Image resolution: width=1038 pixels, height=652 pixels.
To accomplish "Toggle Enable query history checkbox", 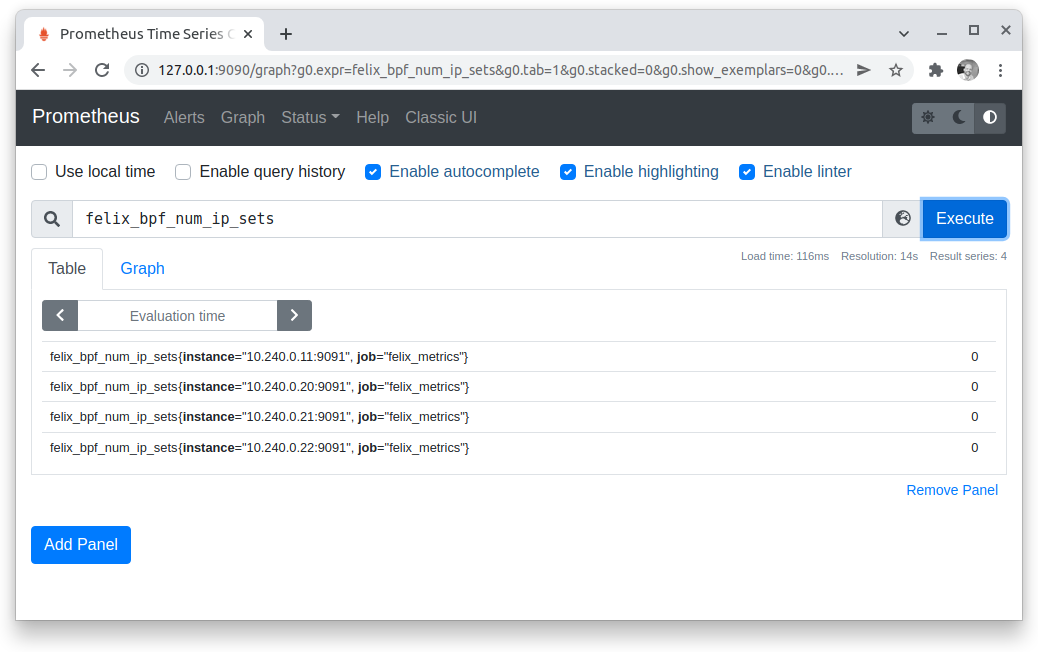I will pos(183,172).
